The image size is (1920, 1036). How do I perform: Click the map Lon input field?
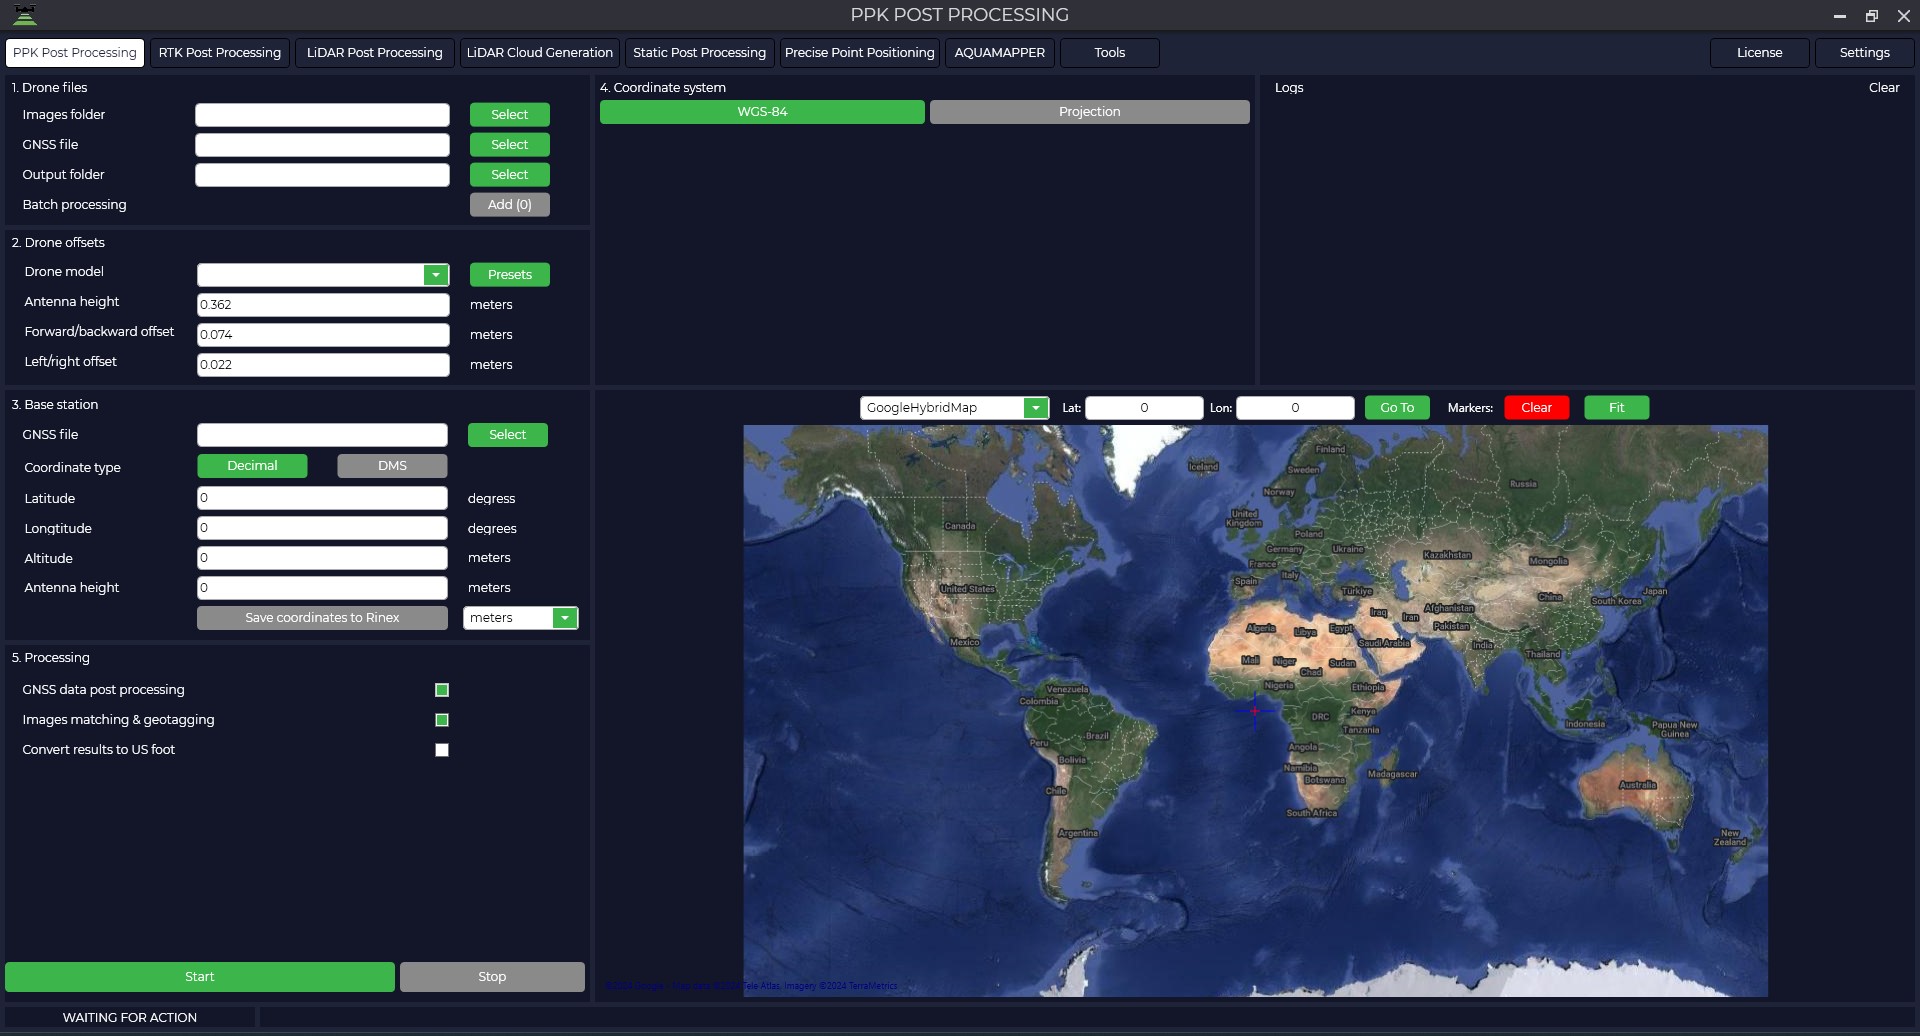[x=1295, y=408]
